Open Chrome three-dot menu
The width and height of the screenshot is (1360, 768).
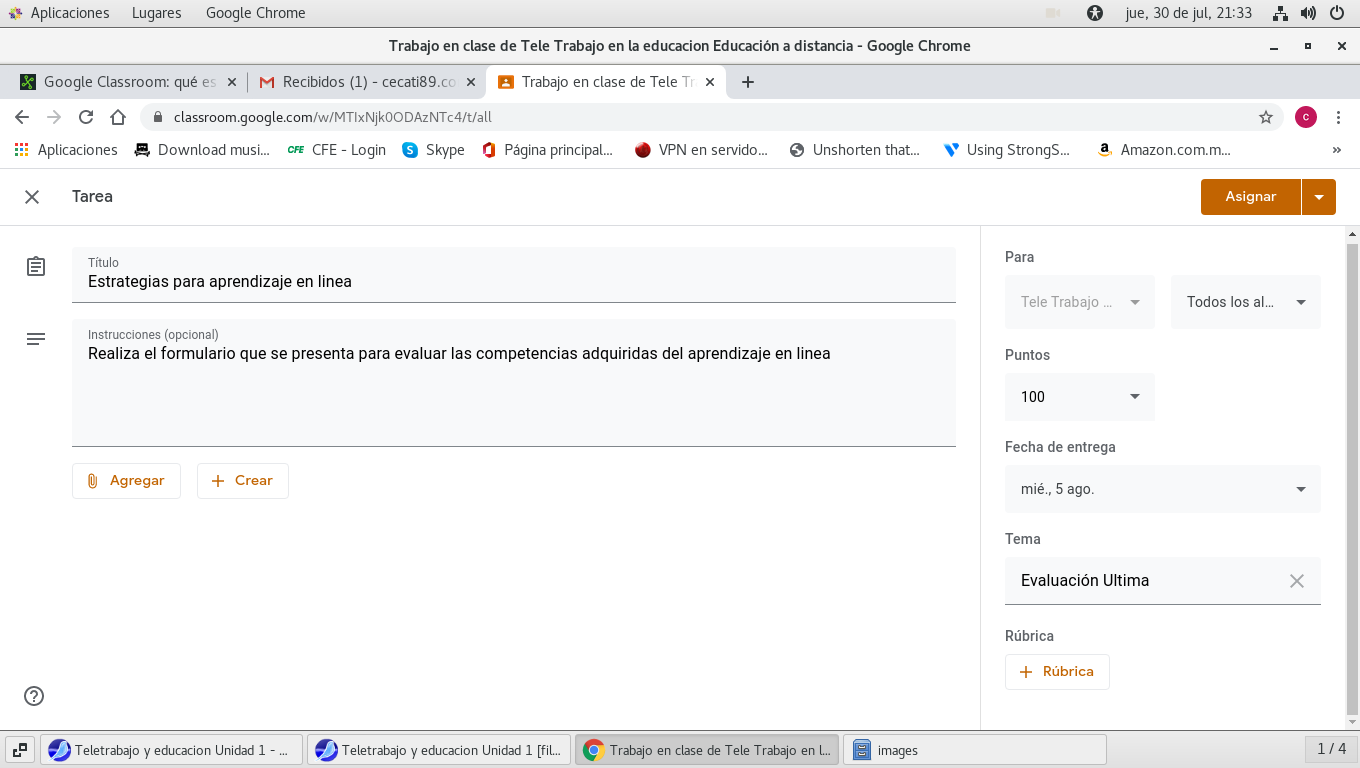[x=1338, y=117]
